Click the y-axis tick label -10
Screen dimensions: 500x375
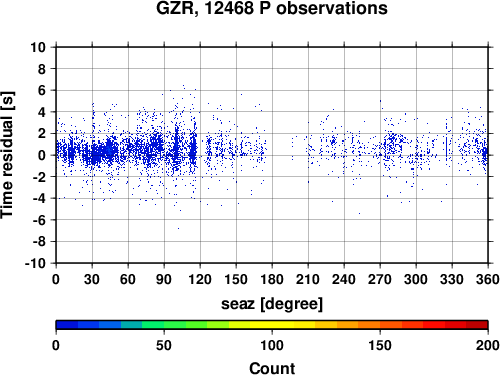click(x=35, y=263)
